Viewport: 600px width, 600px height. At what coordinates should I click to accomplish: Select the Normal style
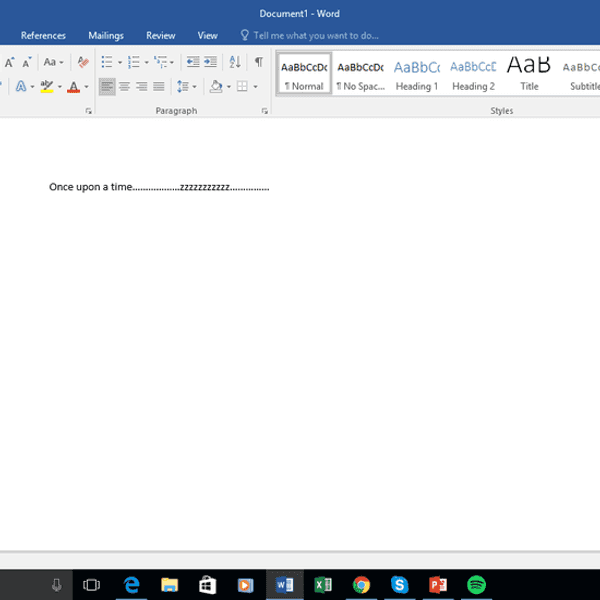pyautogui.click(x=304, y=73)
